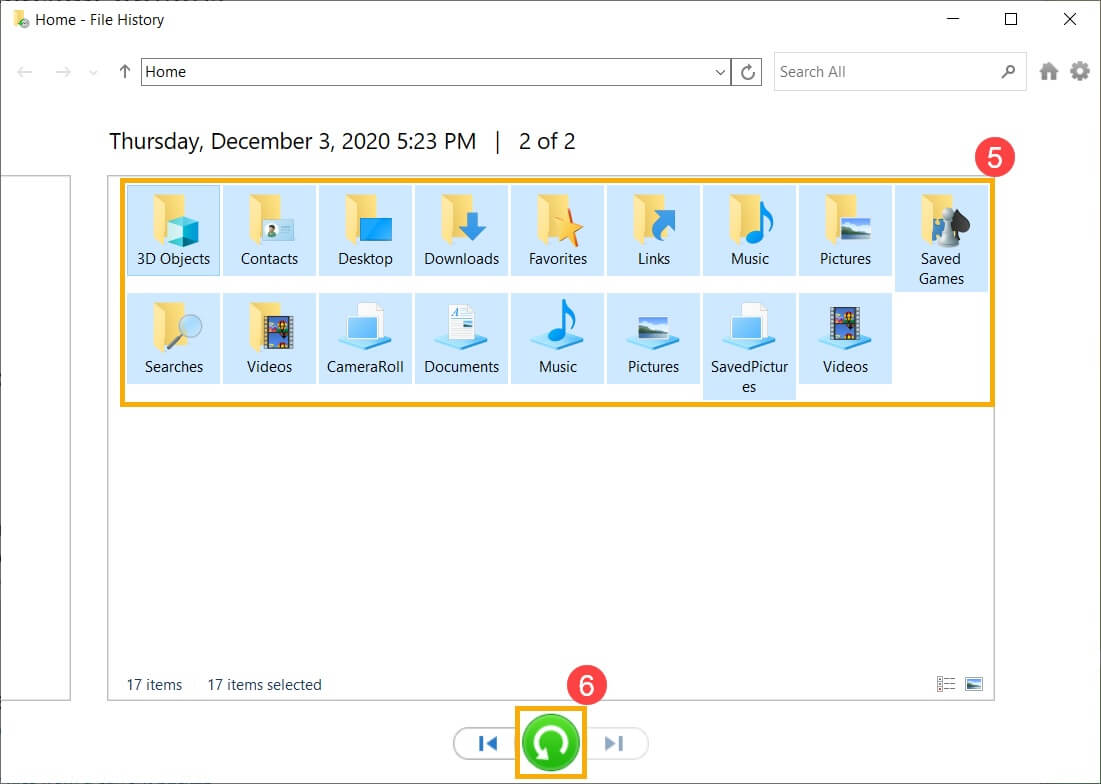Navigate up one level with the up arrow
This screenshot has height=784, width=1101.
click(123, 71)
